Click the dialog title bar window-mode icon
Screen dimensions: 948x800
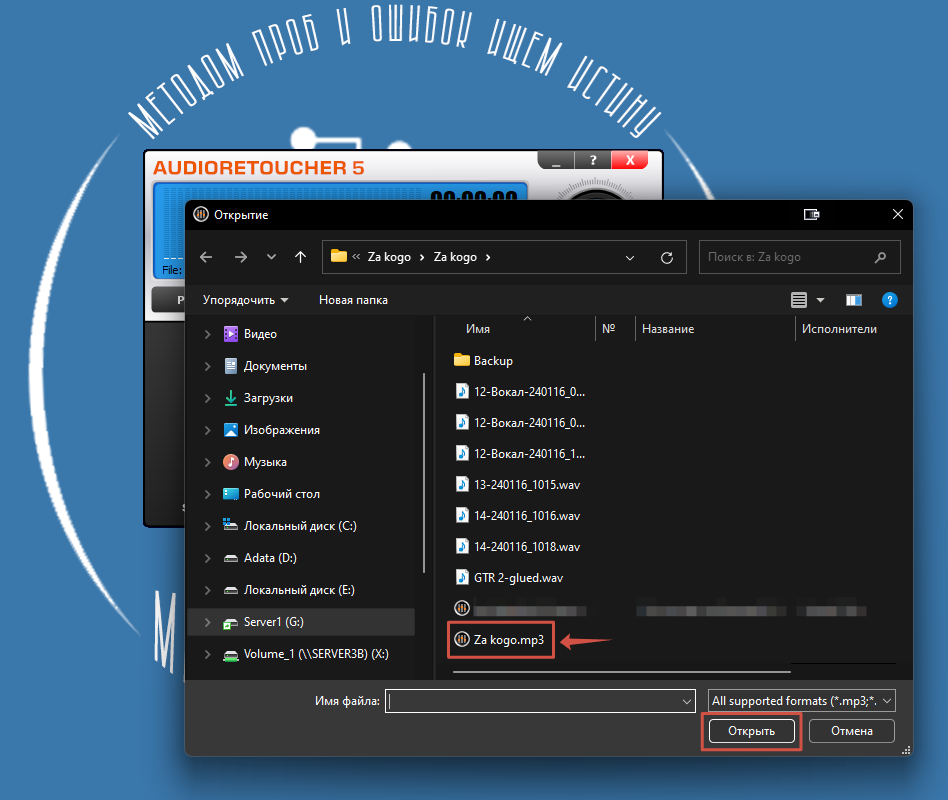(x=811, y=215)
